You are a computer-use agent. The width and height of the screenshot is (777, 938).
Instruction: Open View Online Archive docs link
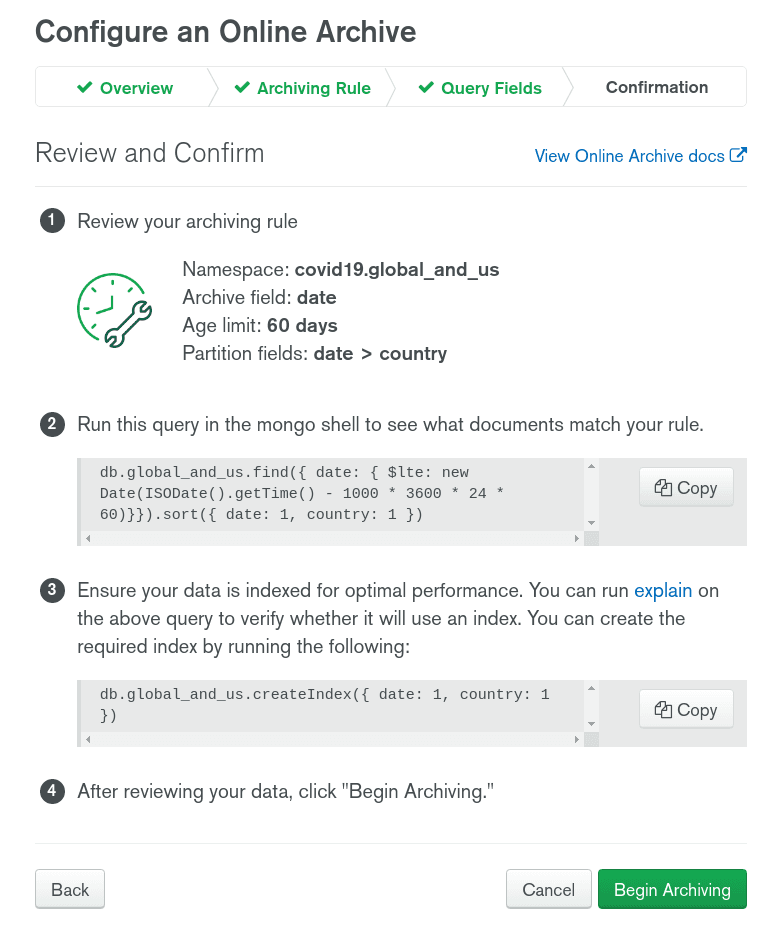tap(629, 156)
